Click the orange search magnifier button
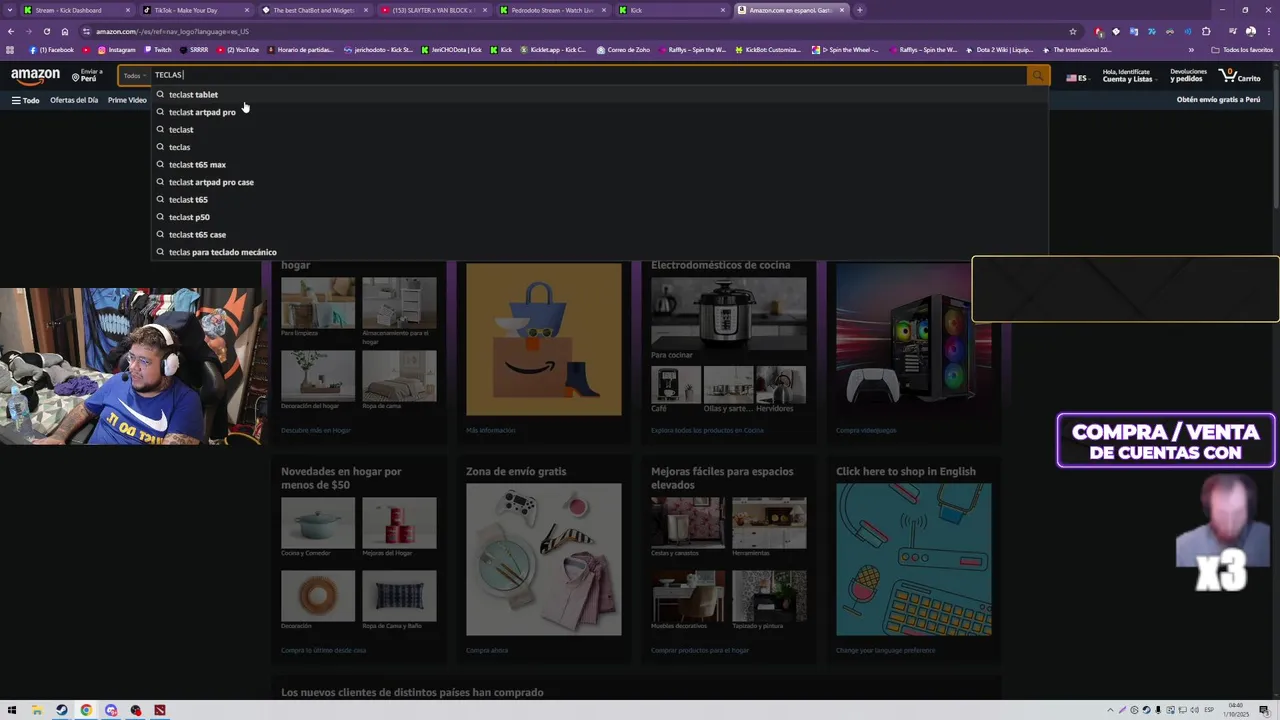 coord(1038,75)
